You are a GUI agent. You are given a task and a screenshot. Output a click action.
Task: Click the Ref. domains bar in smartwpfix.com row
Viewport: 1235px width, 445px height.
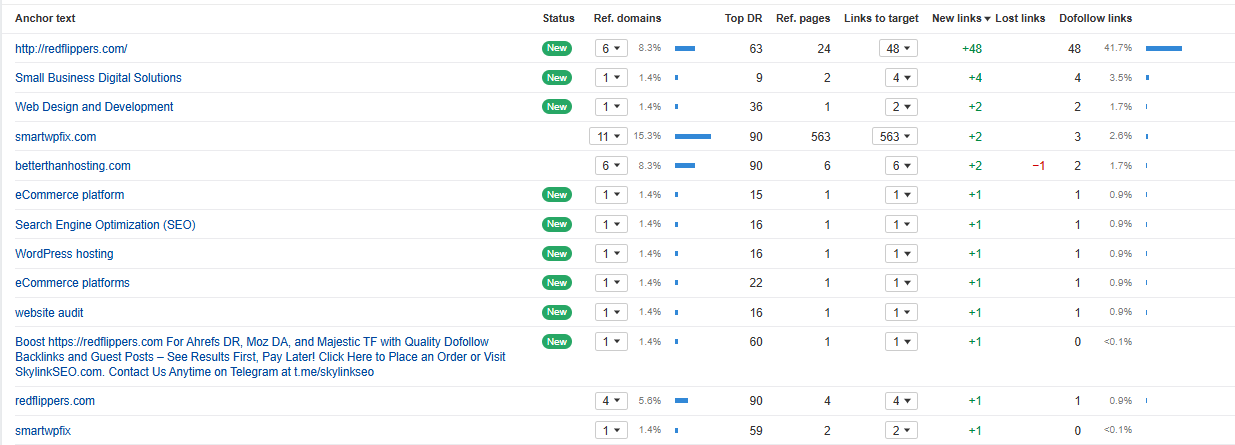pos(692,137)
